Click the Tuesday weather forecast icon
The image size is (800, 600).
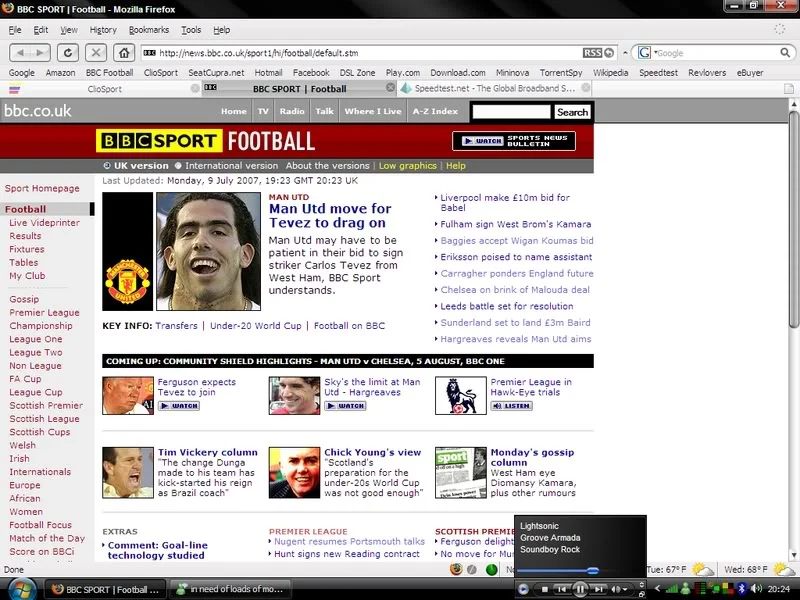point(703,569)
